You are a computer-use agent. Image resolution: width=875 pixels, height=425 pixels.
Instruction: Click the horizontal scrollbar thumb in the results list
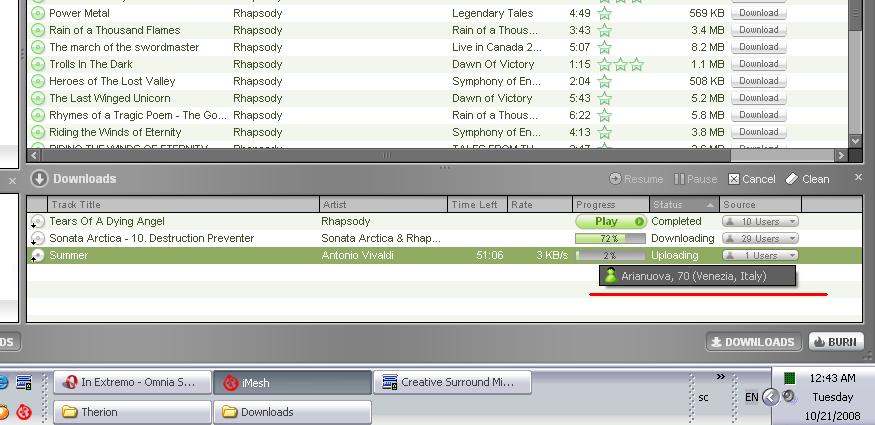[387, 156]
